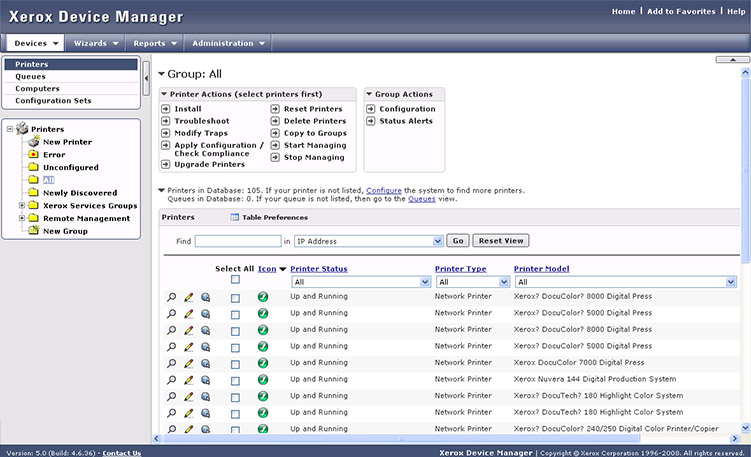
Task: Open the Configure link
Action: 384,190
